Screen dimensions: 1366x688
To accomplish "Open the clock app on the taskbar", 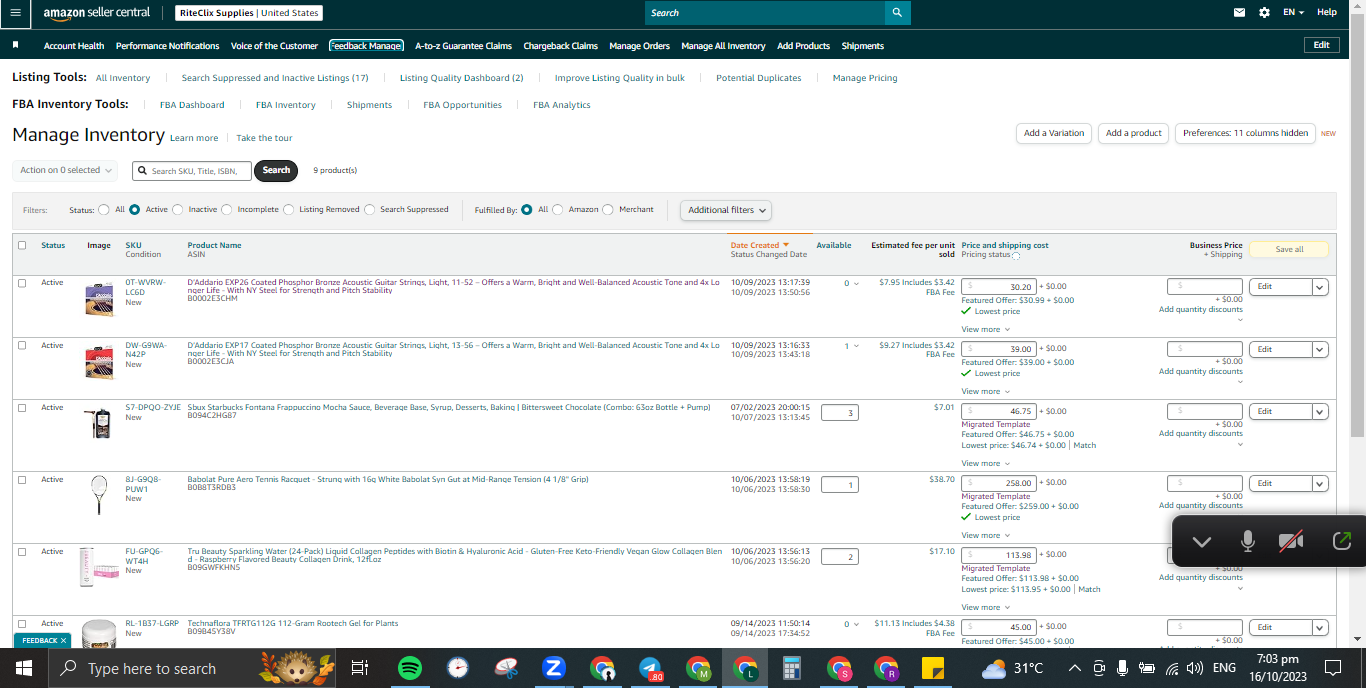I will pyautogui.click(x=457, y=668).
